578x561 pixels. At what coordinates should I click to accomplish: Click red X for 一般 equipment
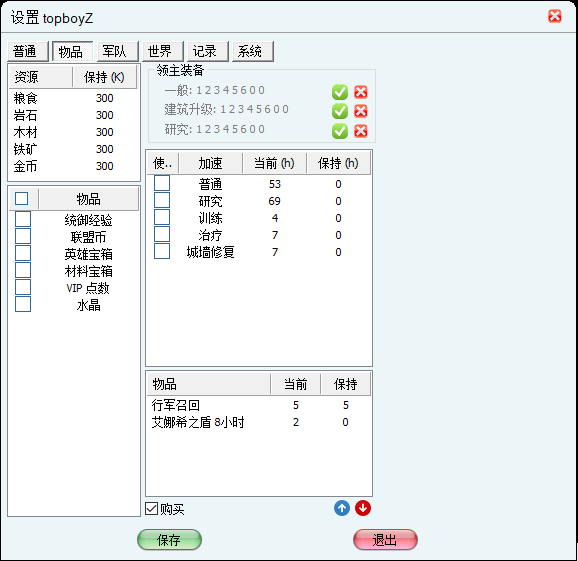coord(361,92)
